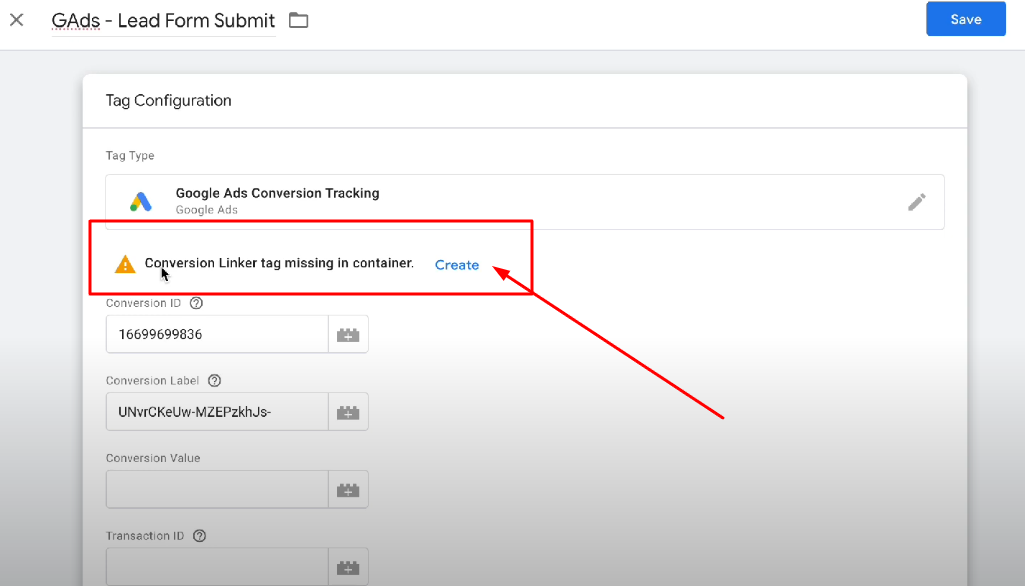Image resolution: width=1025 pixels, height=586 pixels.
Task: Open the folder icon beside tag name
Action: tap(299, 20)
